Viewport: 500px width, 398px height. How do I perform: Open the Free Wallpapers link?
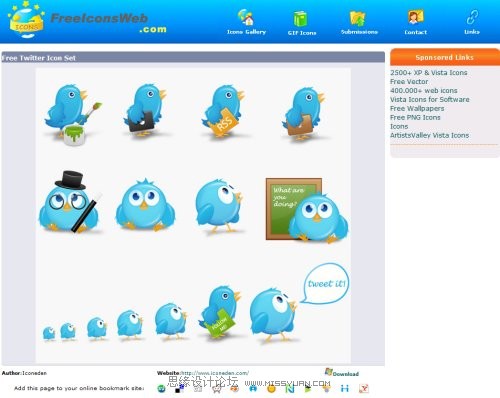(417, 109)
